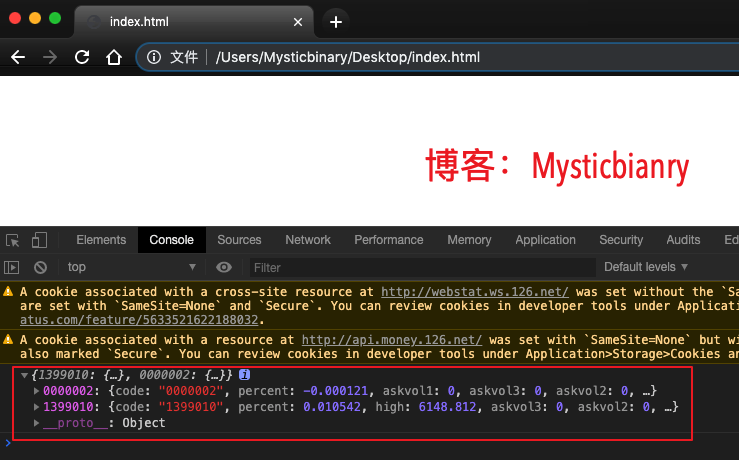Select the index.html browser tab
739x460 pixels.
(x=193, y=22)
